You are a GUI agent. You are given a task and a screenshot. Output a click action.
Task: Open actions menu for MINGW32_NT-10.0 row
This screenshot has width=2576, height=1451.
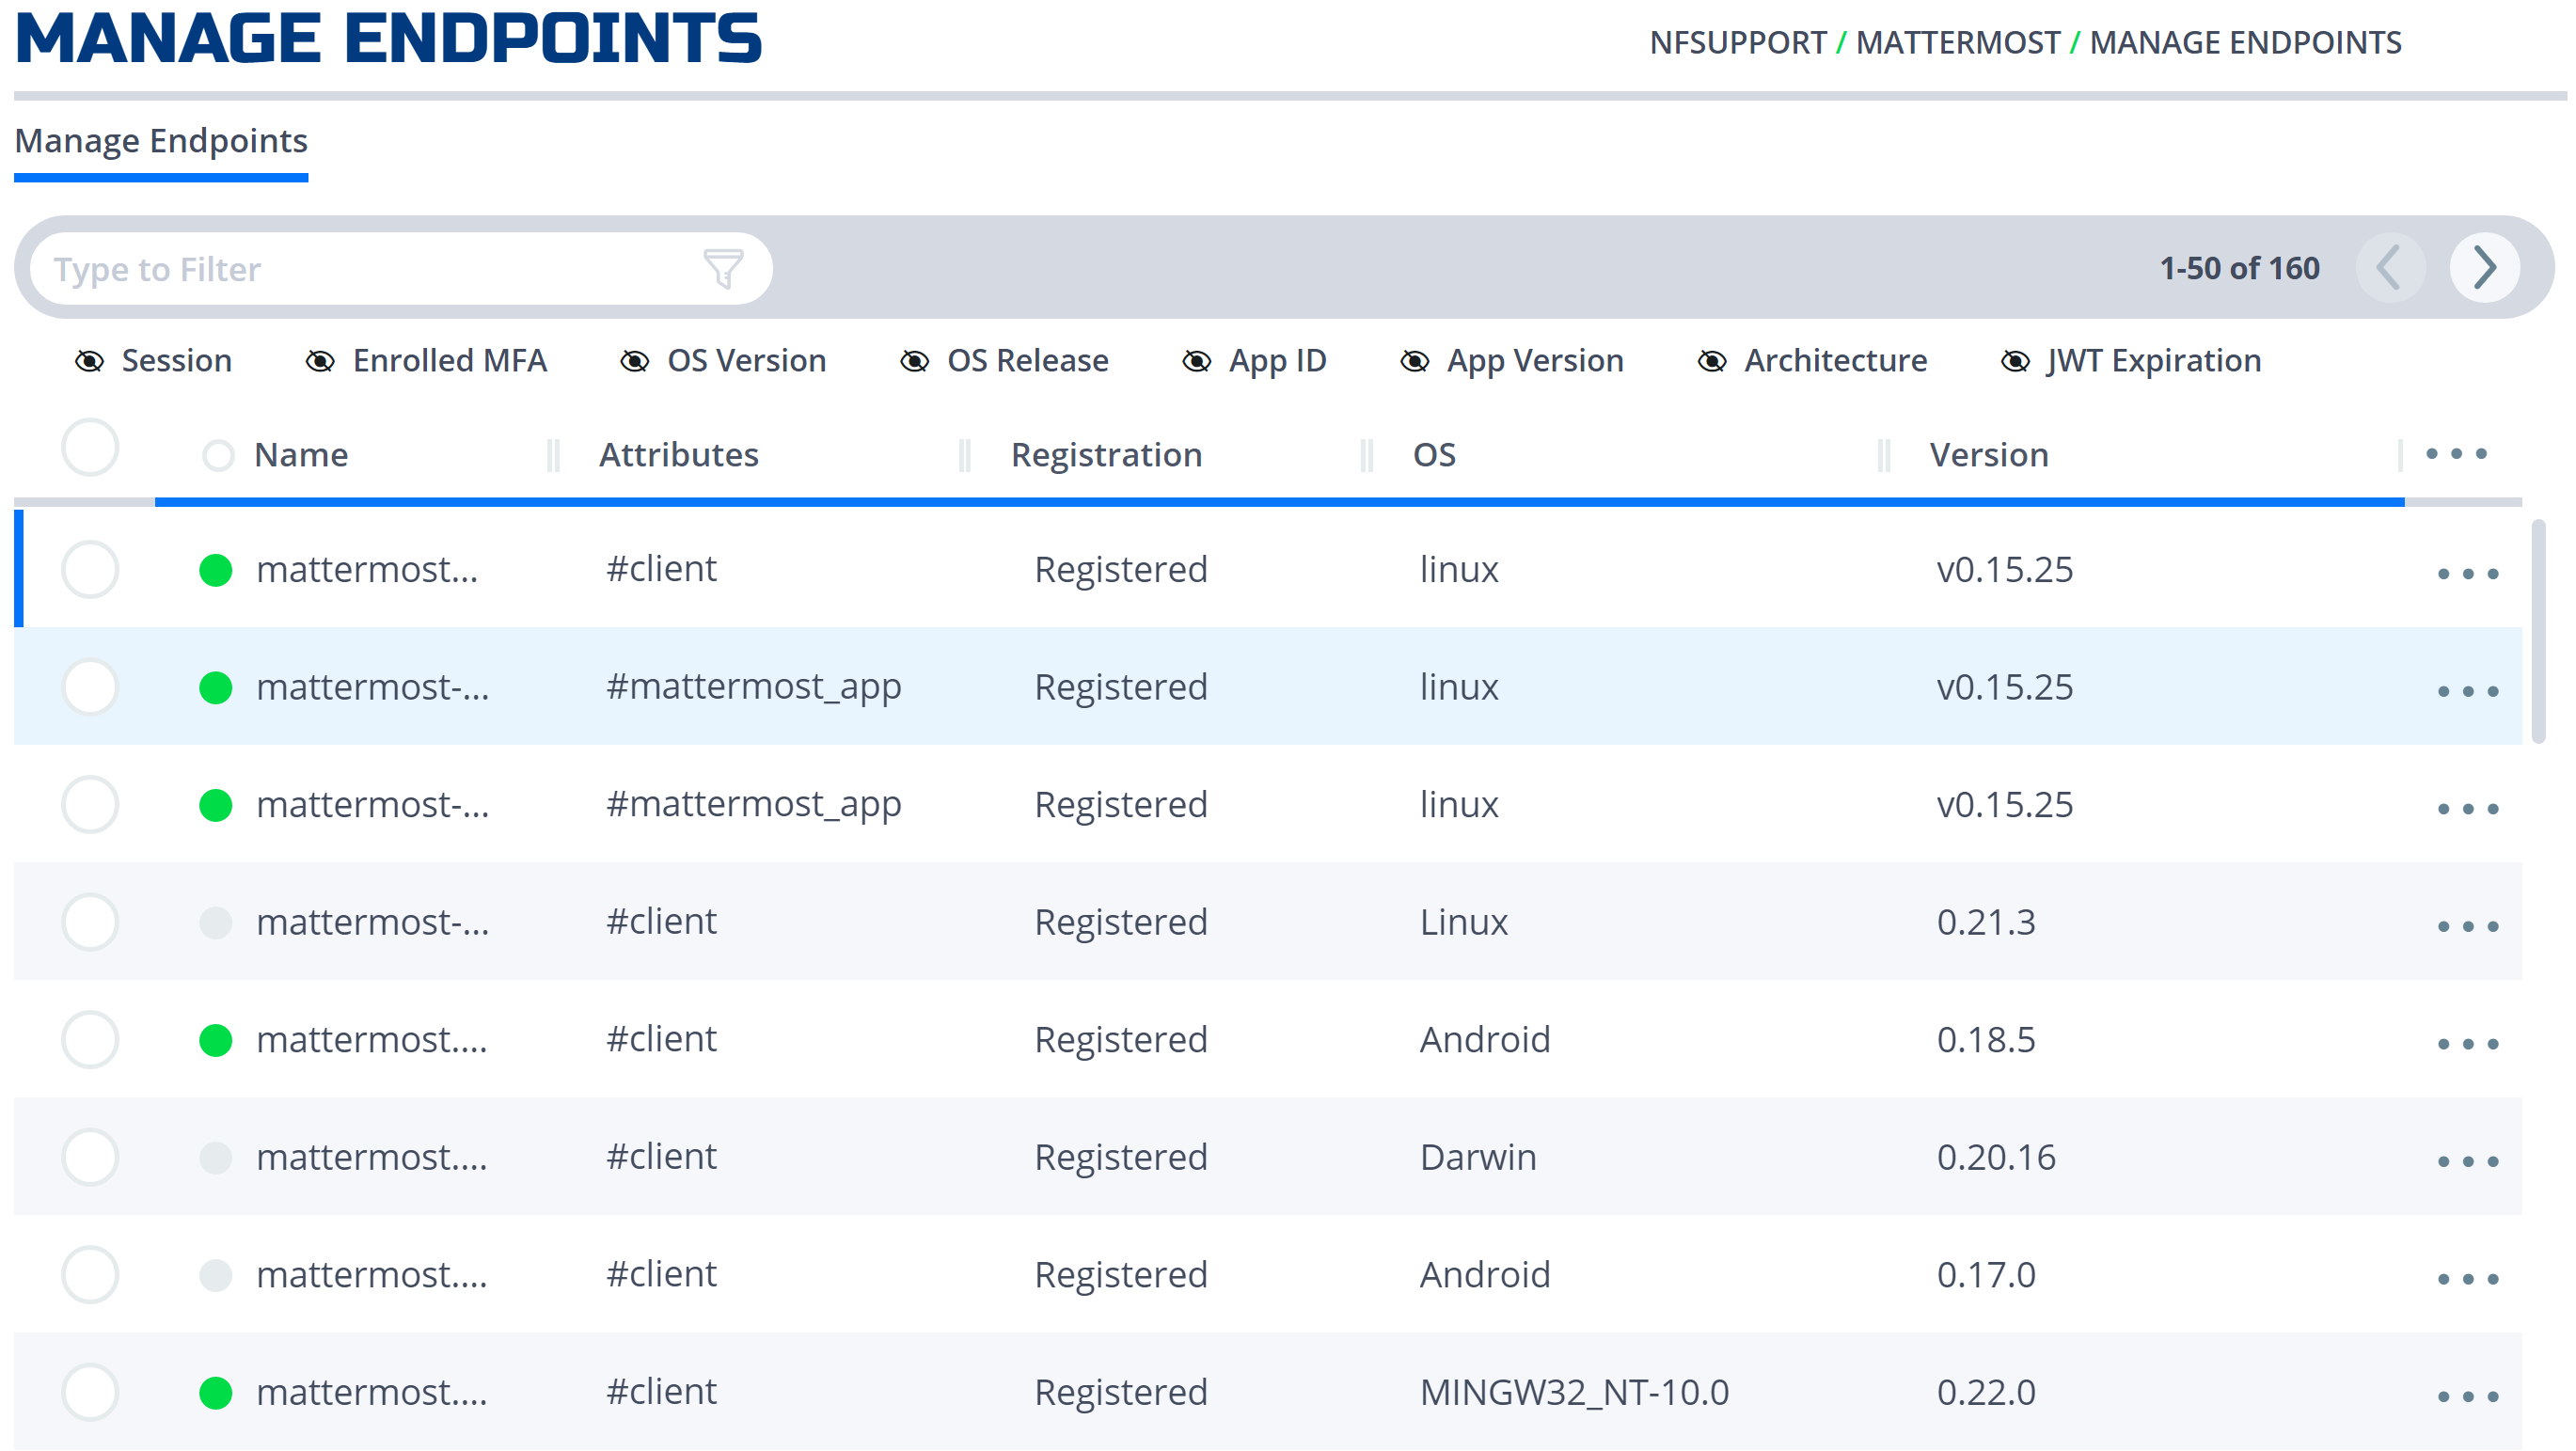pyautogui.click(x=2467, y=1396)
